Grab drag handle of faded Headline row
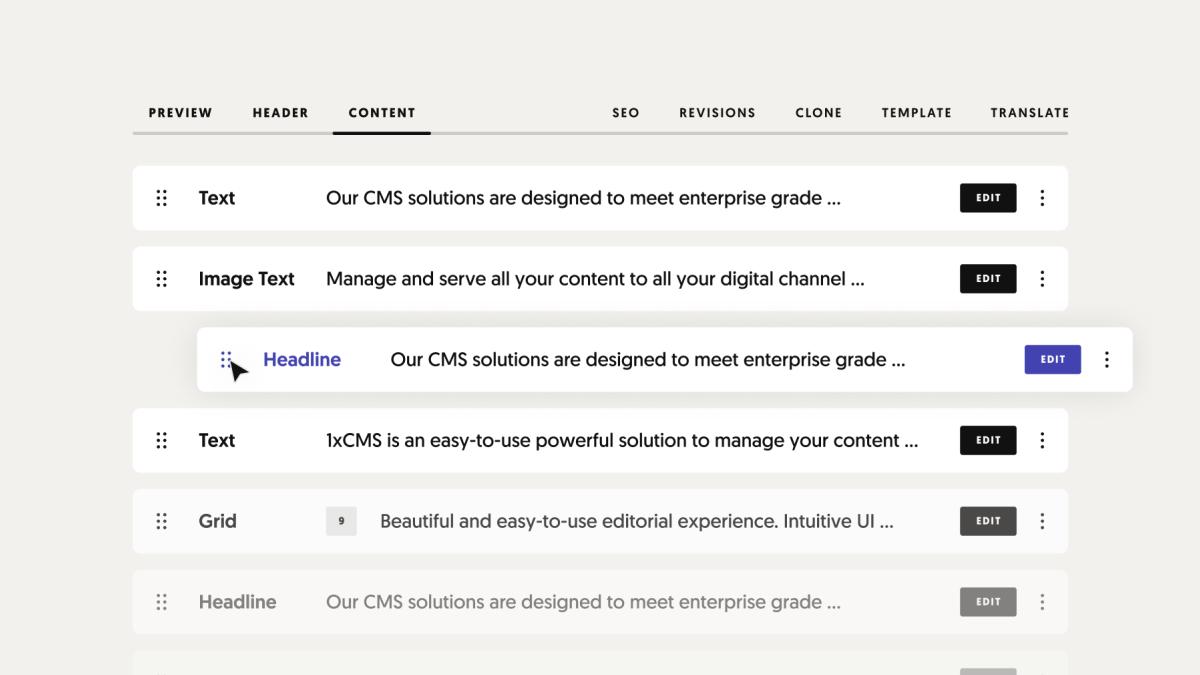The height and width of the screenshot is (675, 1200). point(162,602)
